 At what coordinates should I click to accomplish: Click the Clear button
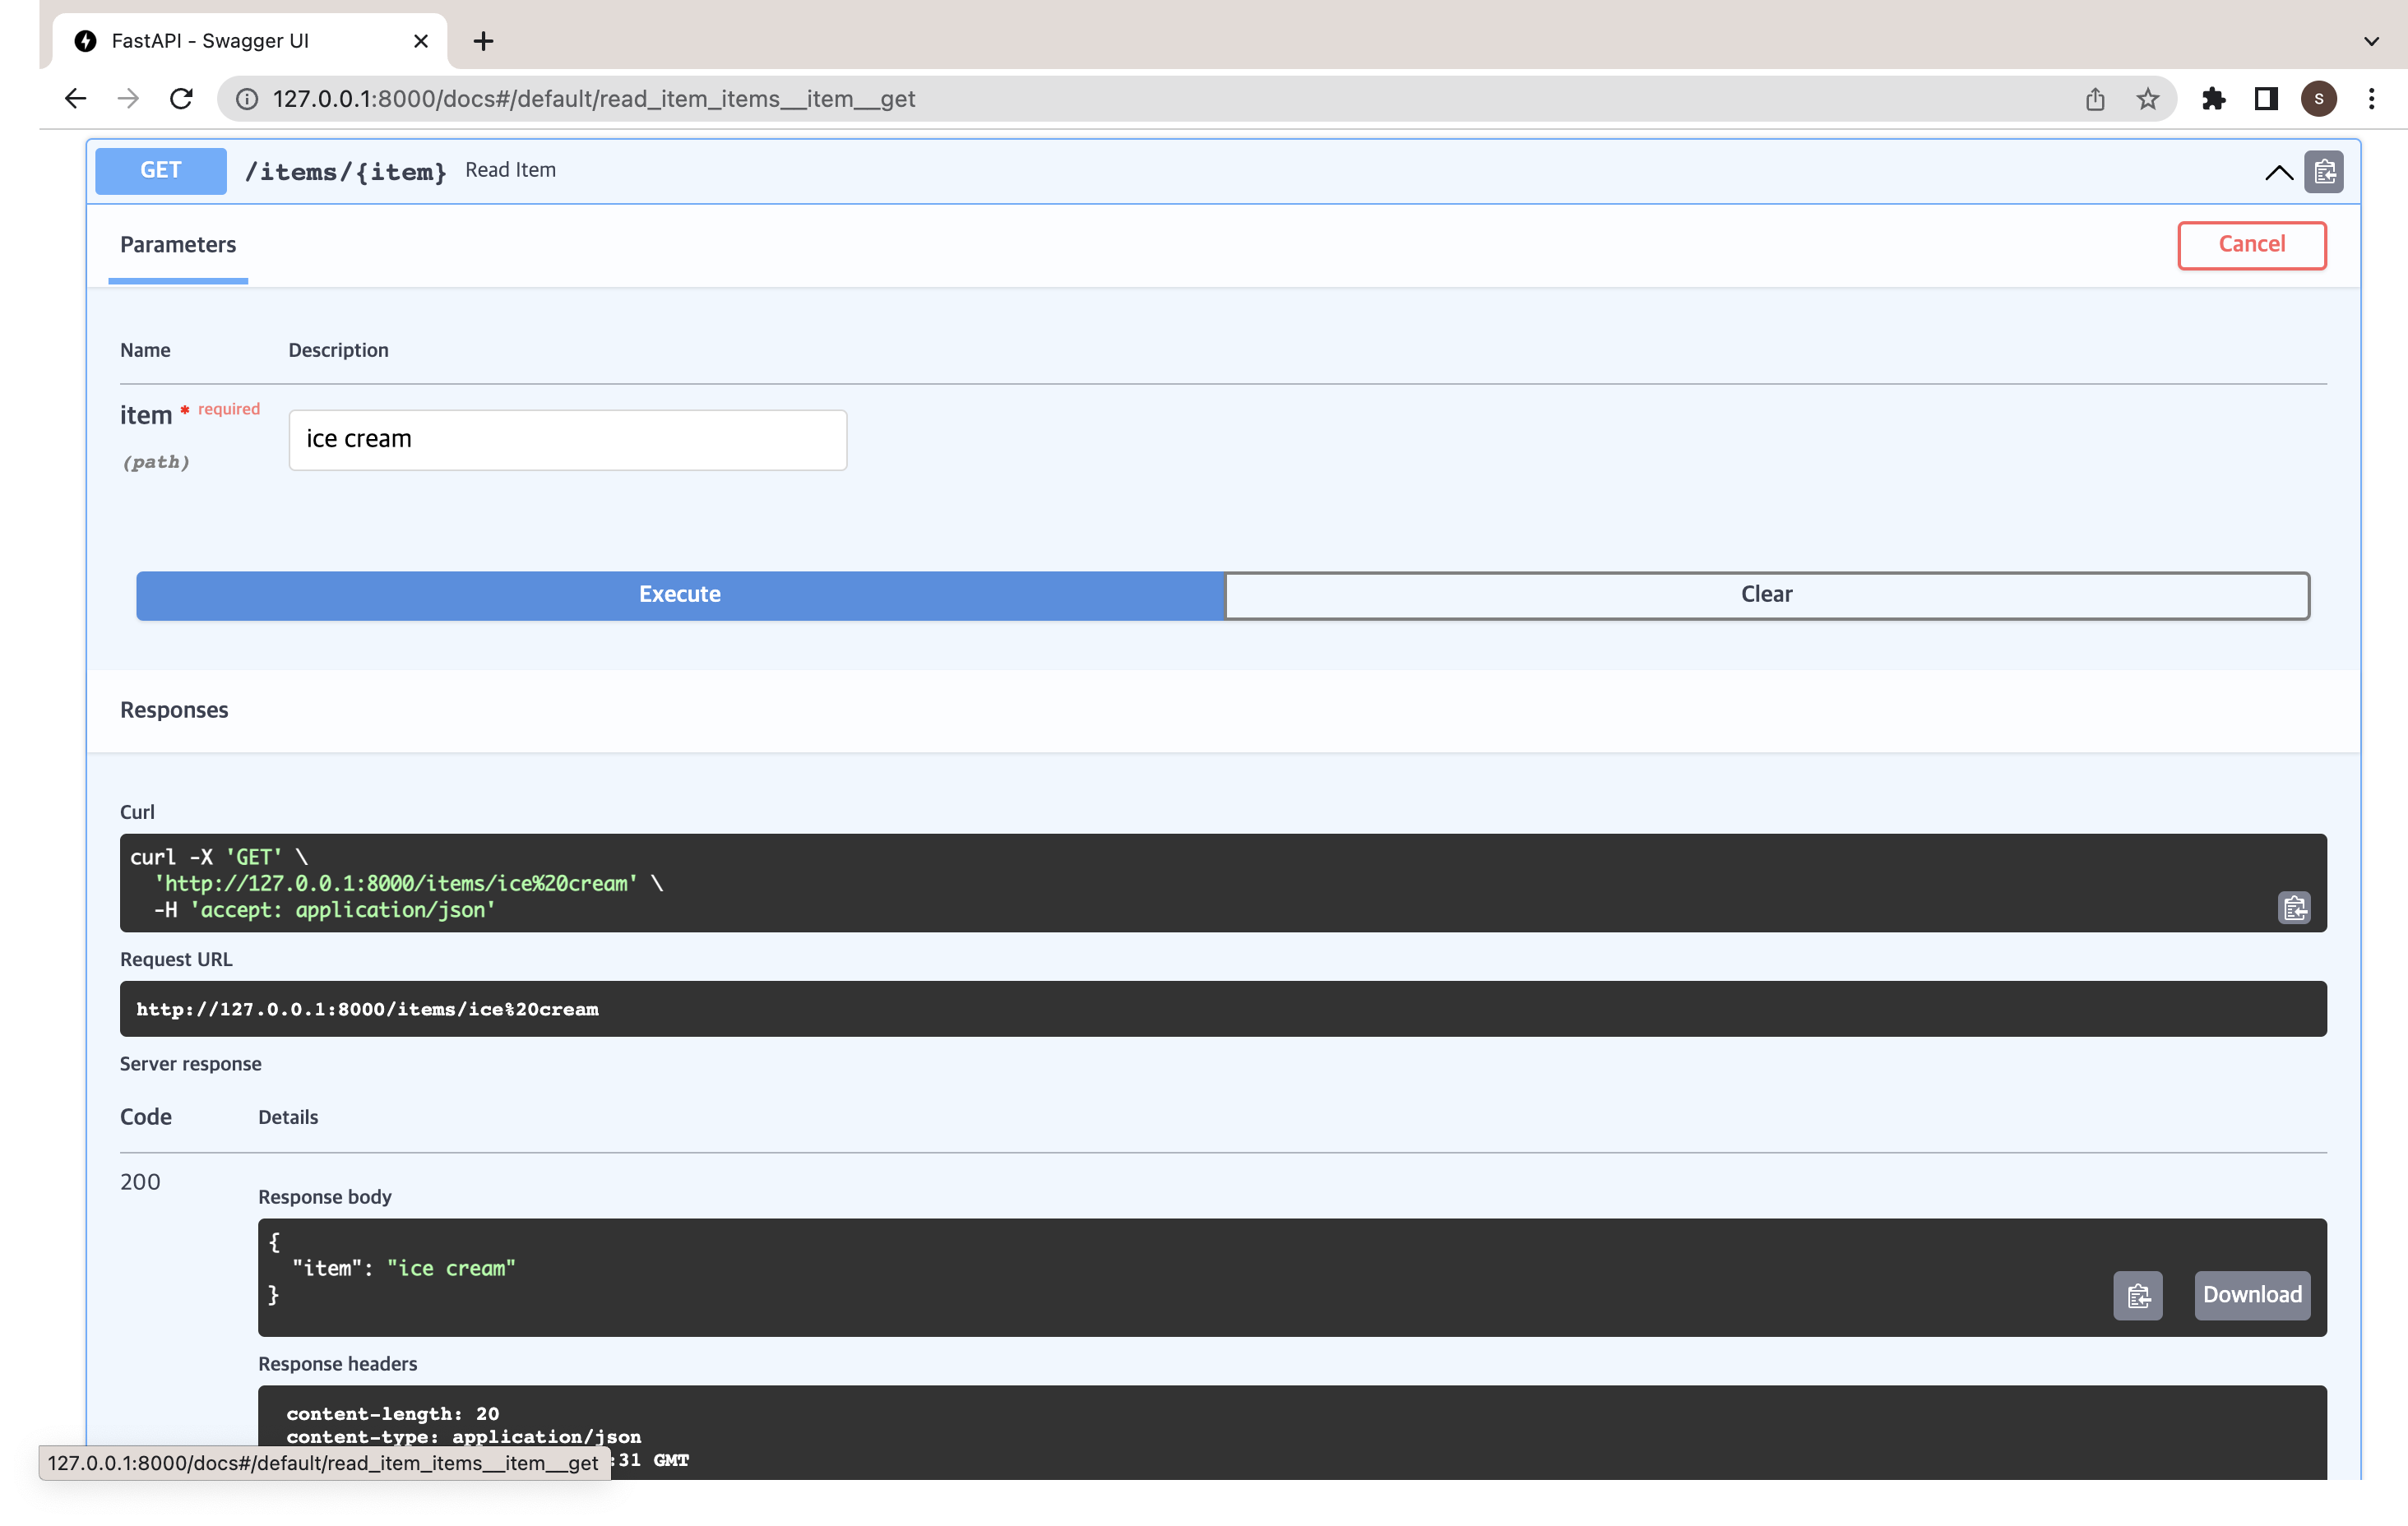(x=1766, y=595)
